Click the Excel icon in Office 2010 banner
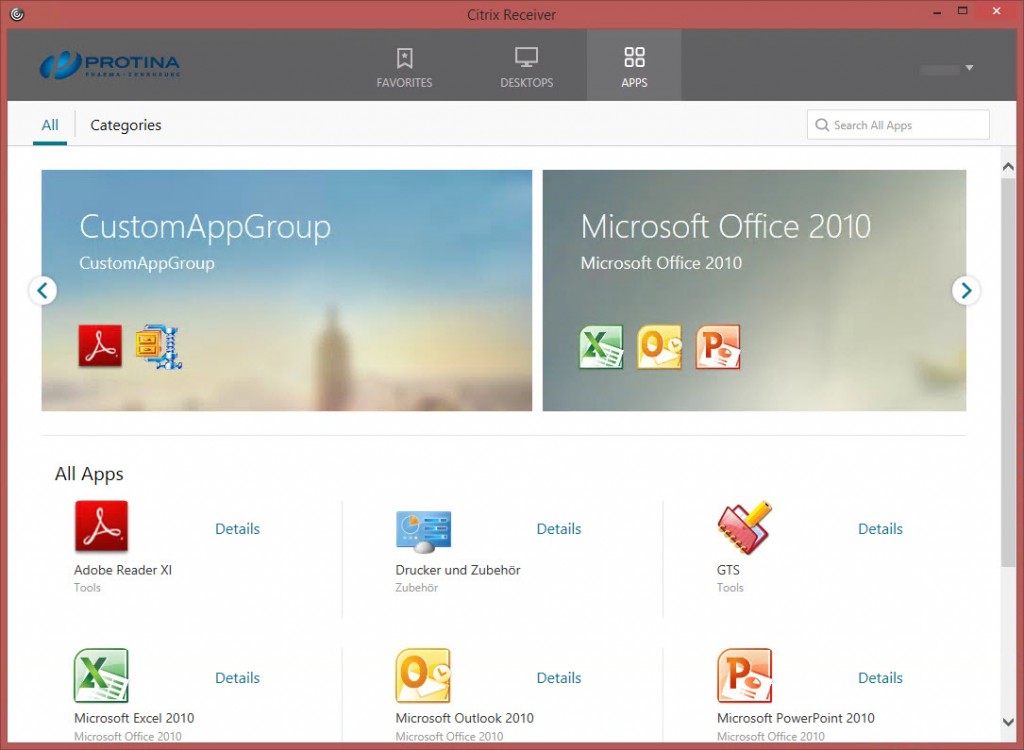Image resolution: width=1024 pixels, height=750 pixels. 601,347
